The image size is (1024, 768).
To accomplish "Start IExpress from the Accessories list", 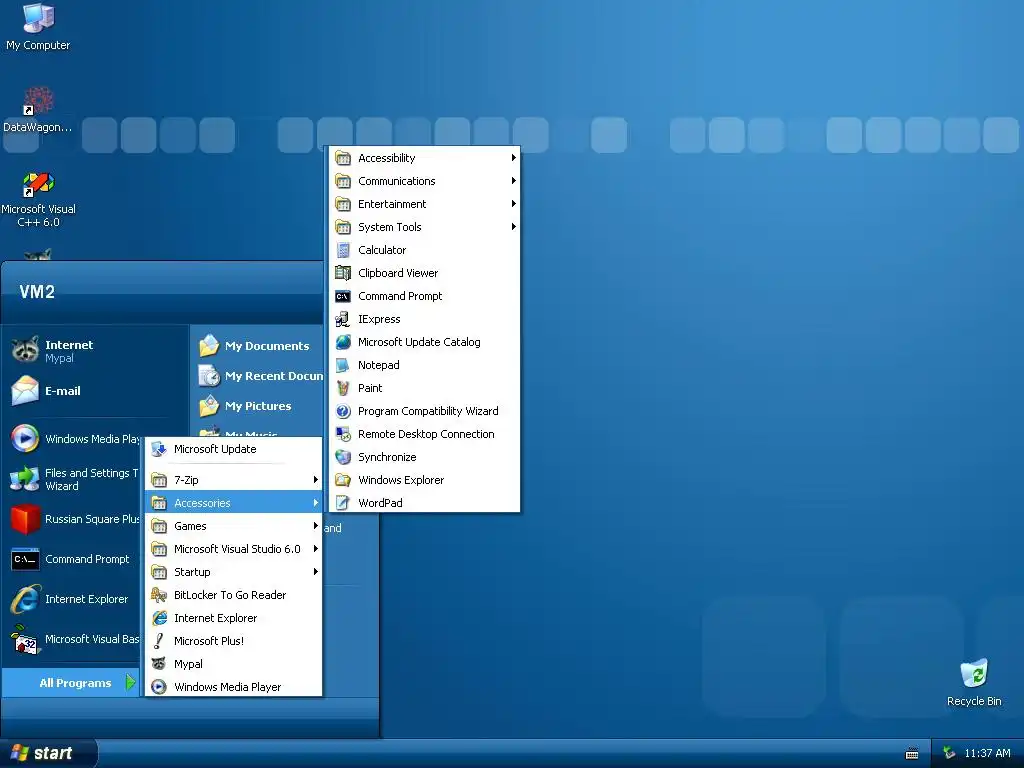I will [x=424, y=319].
